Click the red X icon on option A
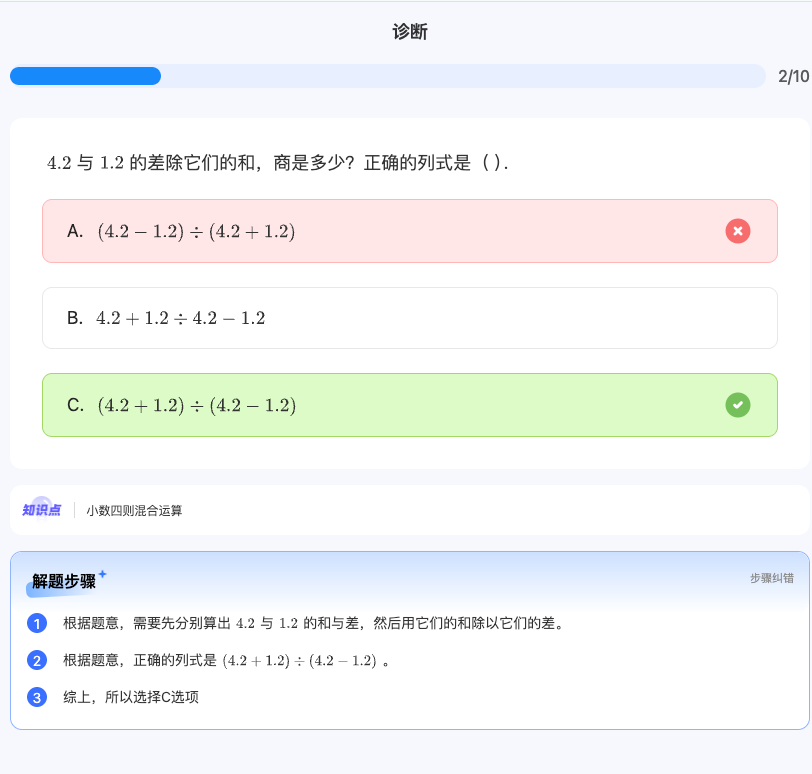 click(738, 231)
